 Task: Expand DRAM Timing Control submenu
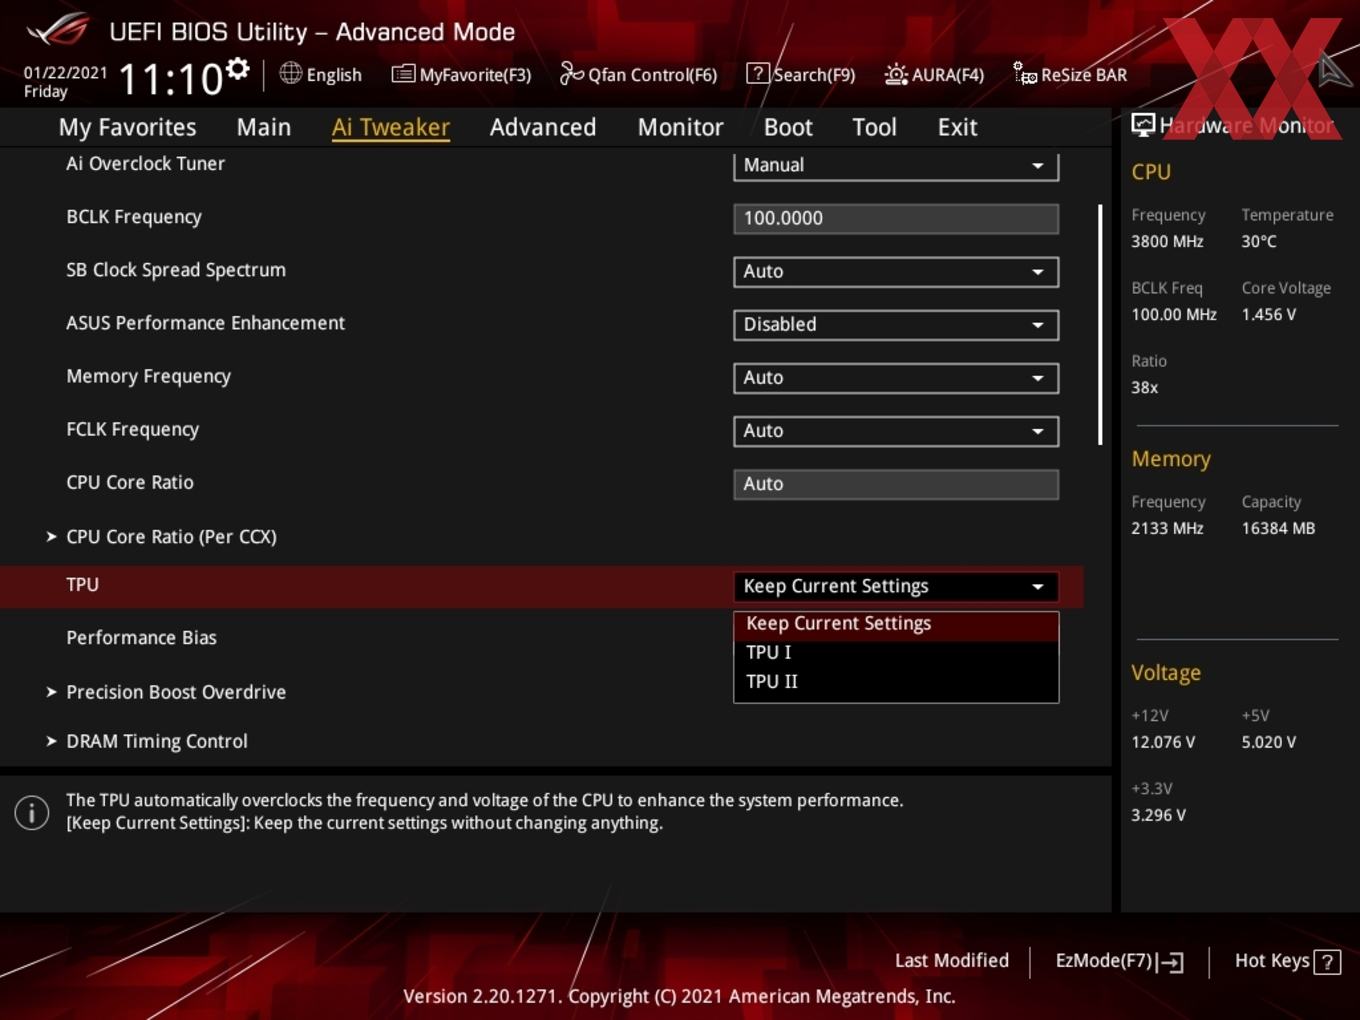tap(157, 741)
